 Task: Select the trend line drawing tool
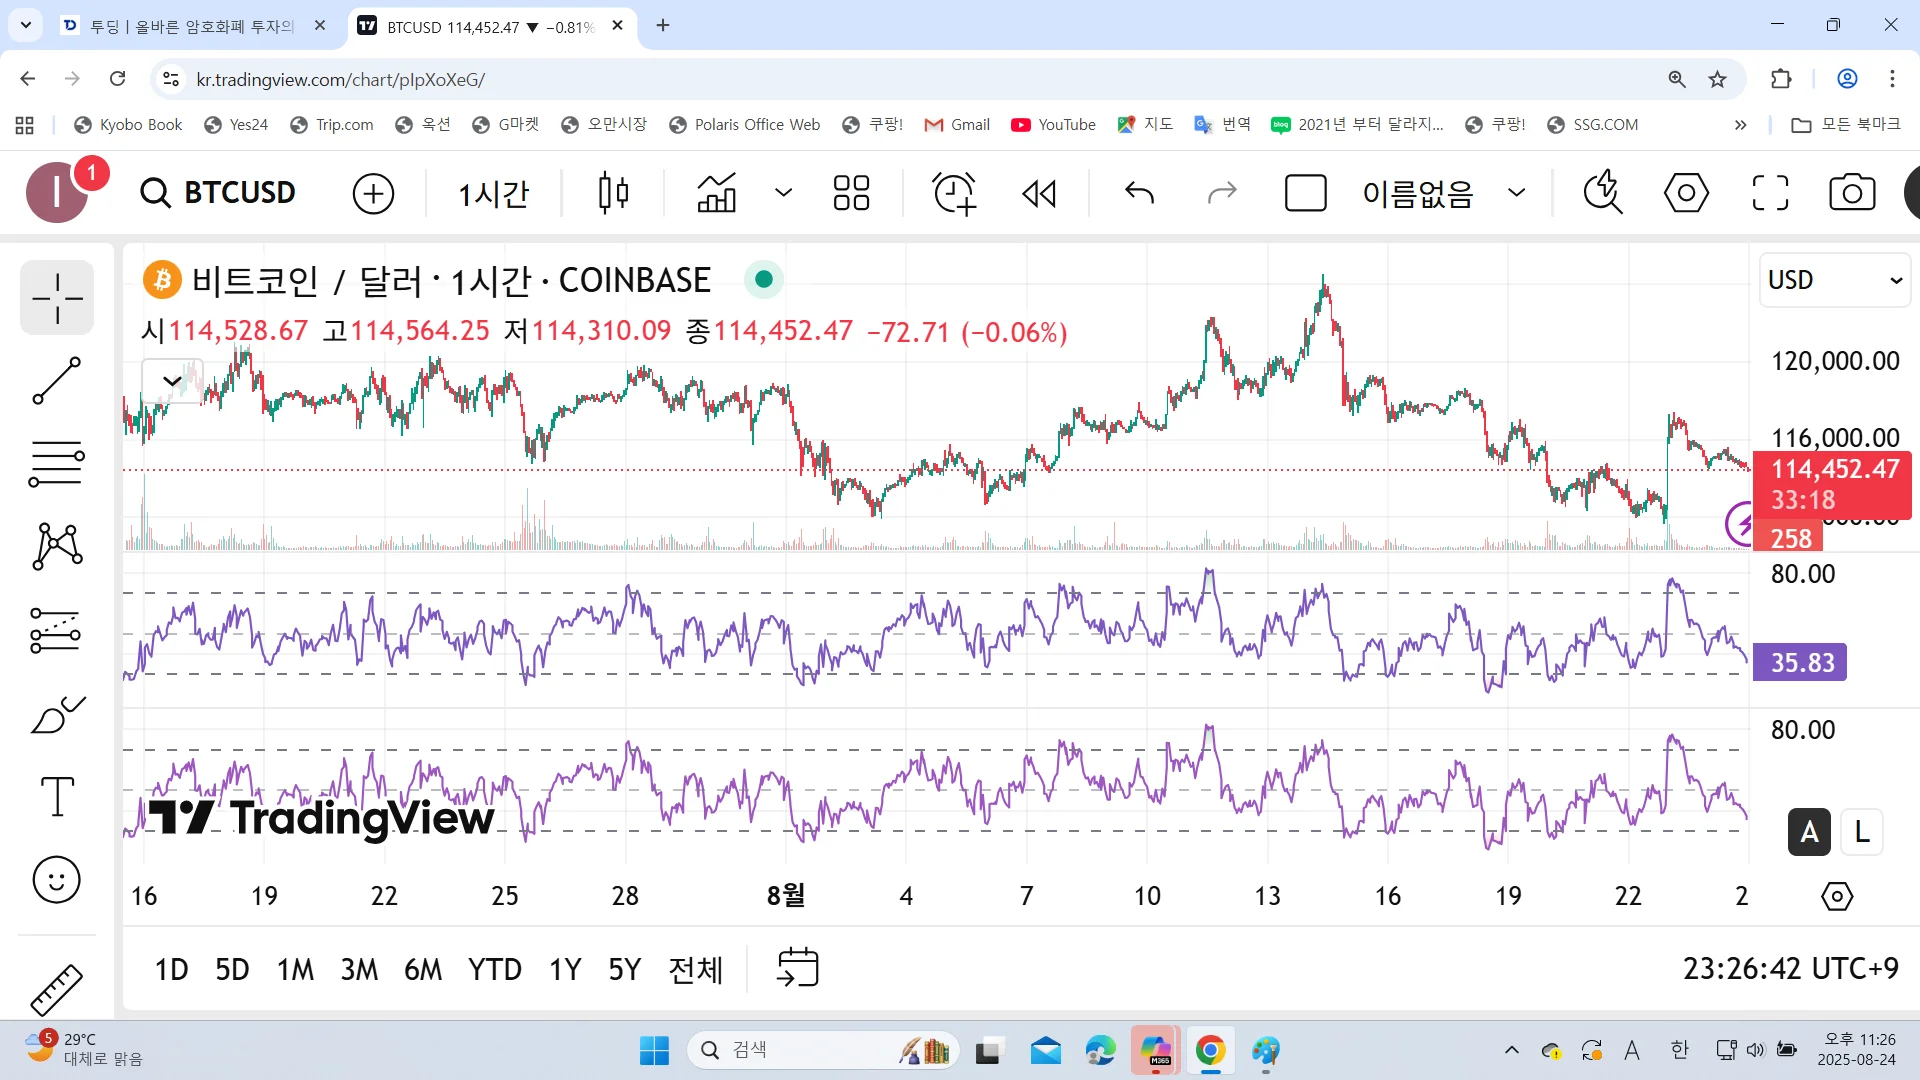coord(57,381)
